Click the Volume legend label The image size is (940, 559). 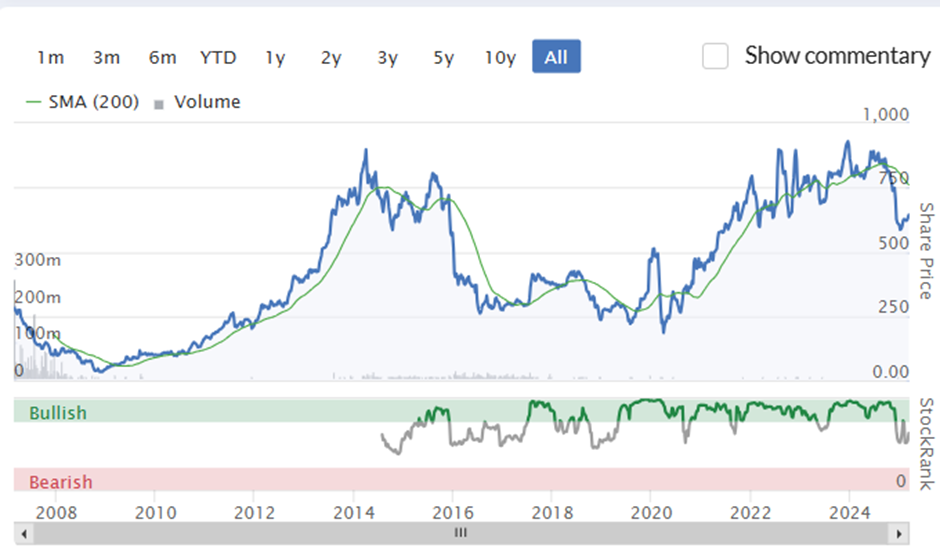point(207,102)
